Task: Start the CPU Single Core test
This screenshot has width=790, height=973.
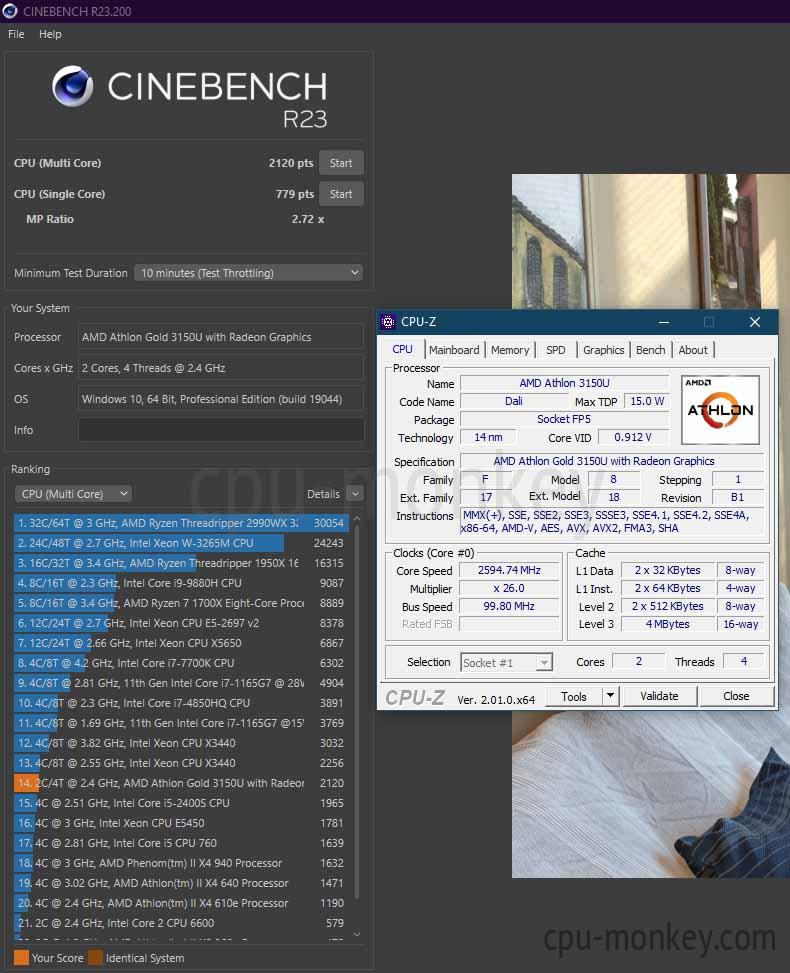Action: (x=341, y=194)
